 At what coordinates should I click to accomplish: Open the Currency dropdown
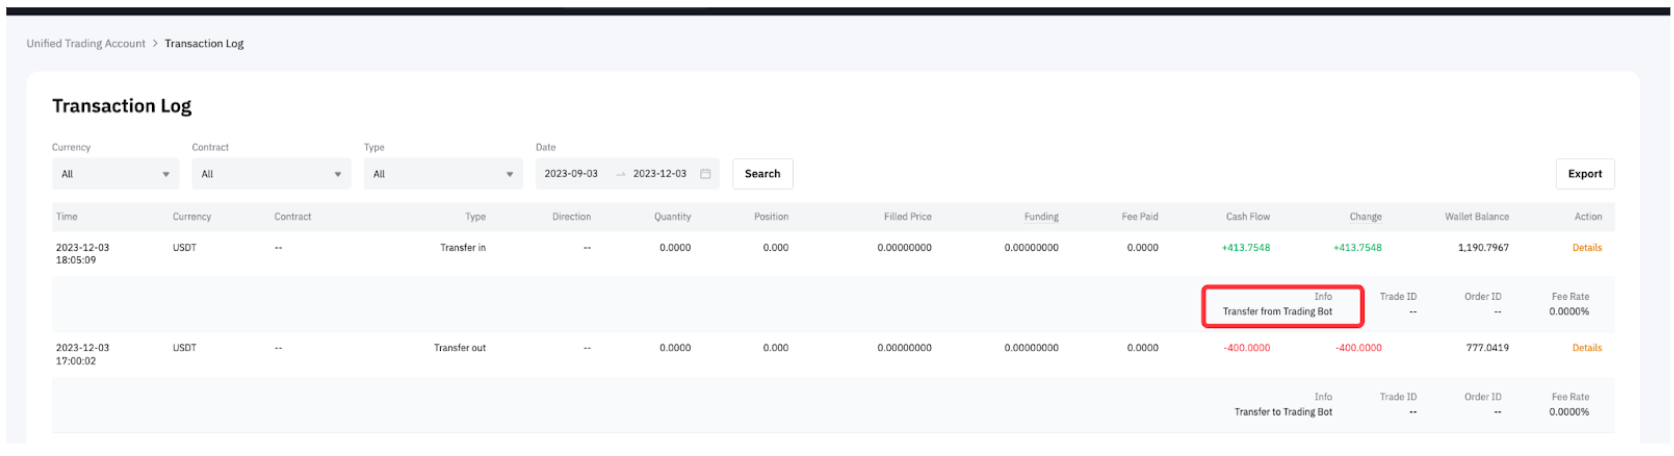pyautogui.click(x=115, y=174)
